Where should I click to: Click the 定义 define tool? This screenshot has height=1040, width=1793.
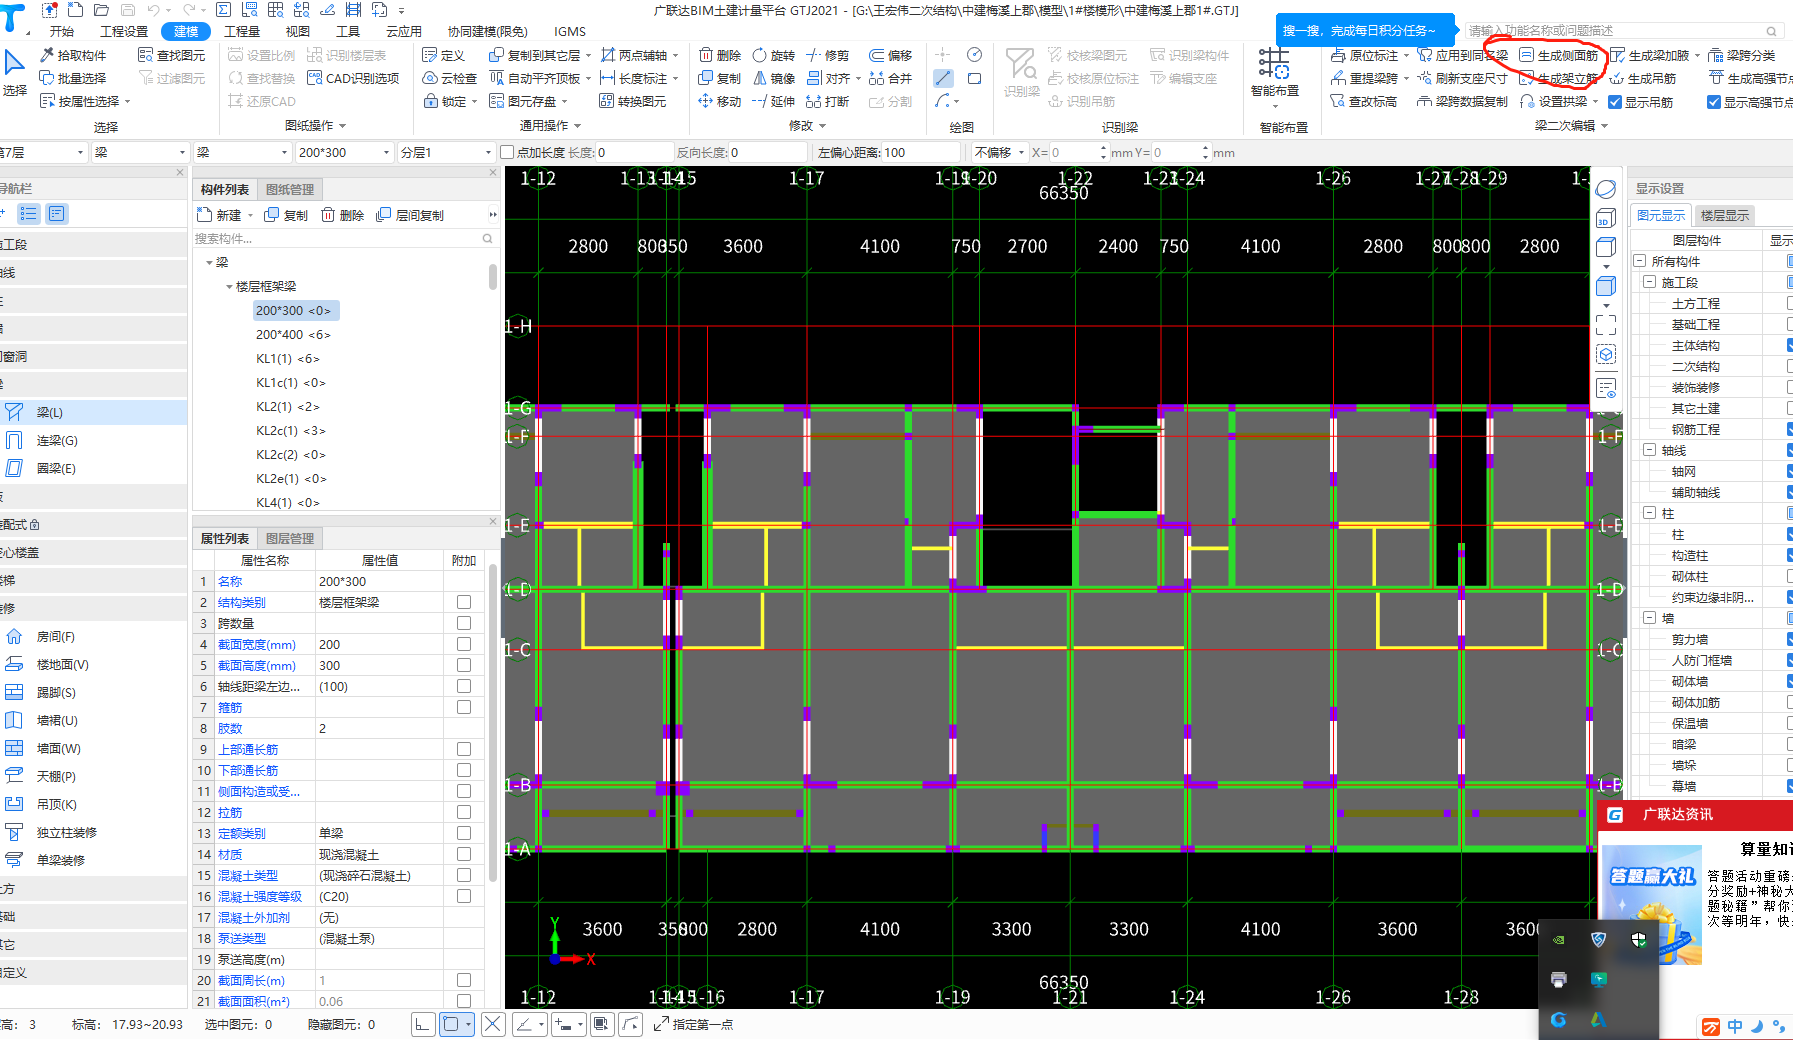pos(444,55)
